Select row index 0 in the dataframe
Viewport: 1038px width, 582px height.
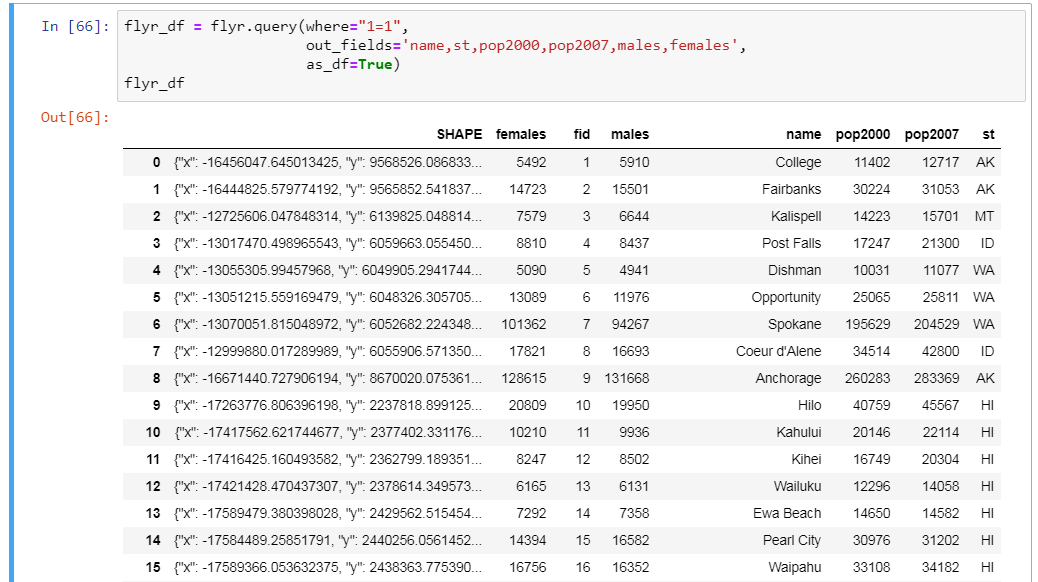pyautogui.click(x=156, y=162)
